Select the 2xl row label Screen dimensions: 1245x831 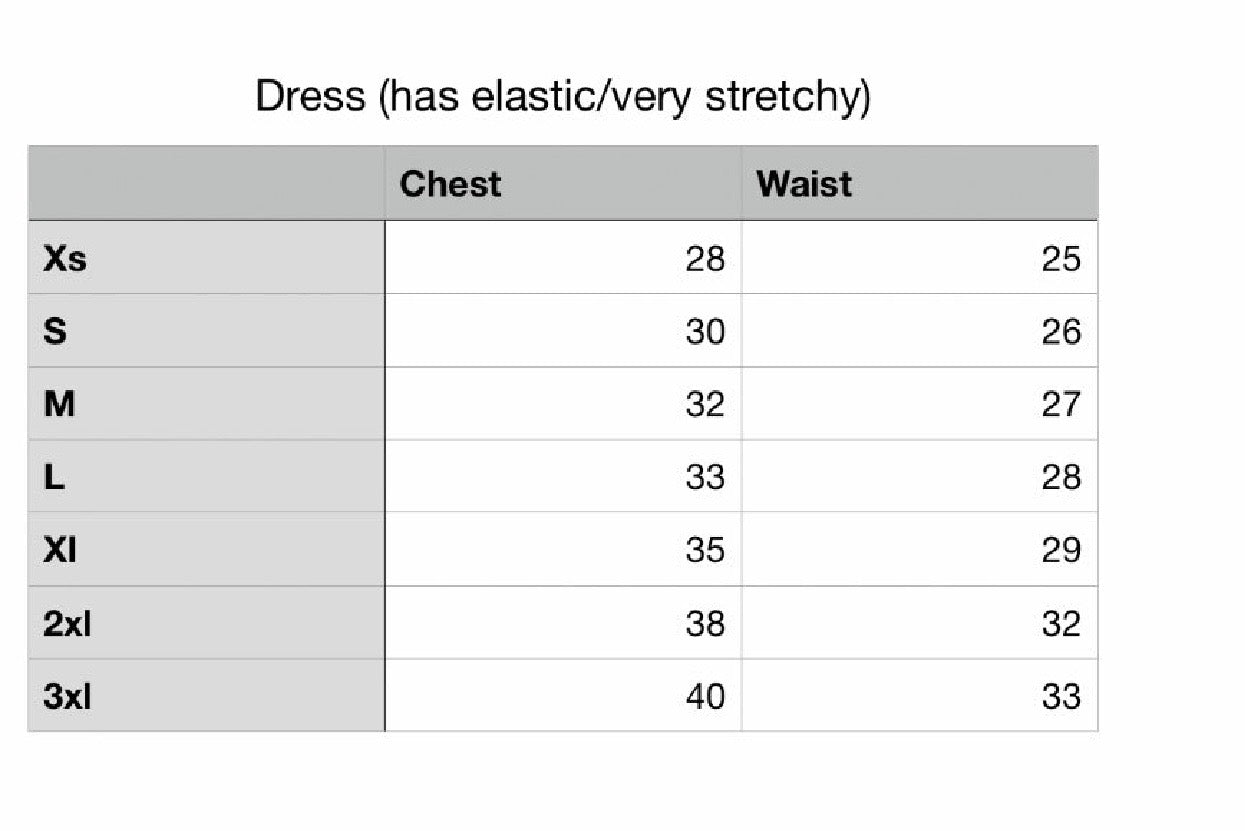click(68, 623)
